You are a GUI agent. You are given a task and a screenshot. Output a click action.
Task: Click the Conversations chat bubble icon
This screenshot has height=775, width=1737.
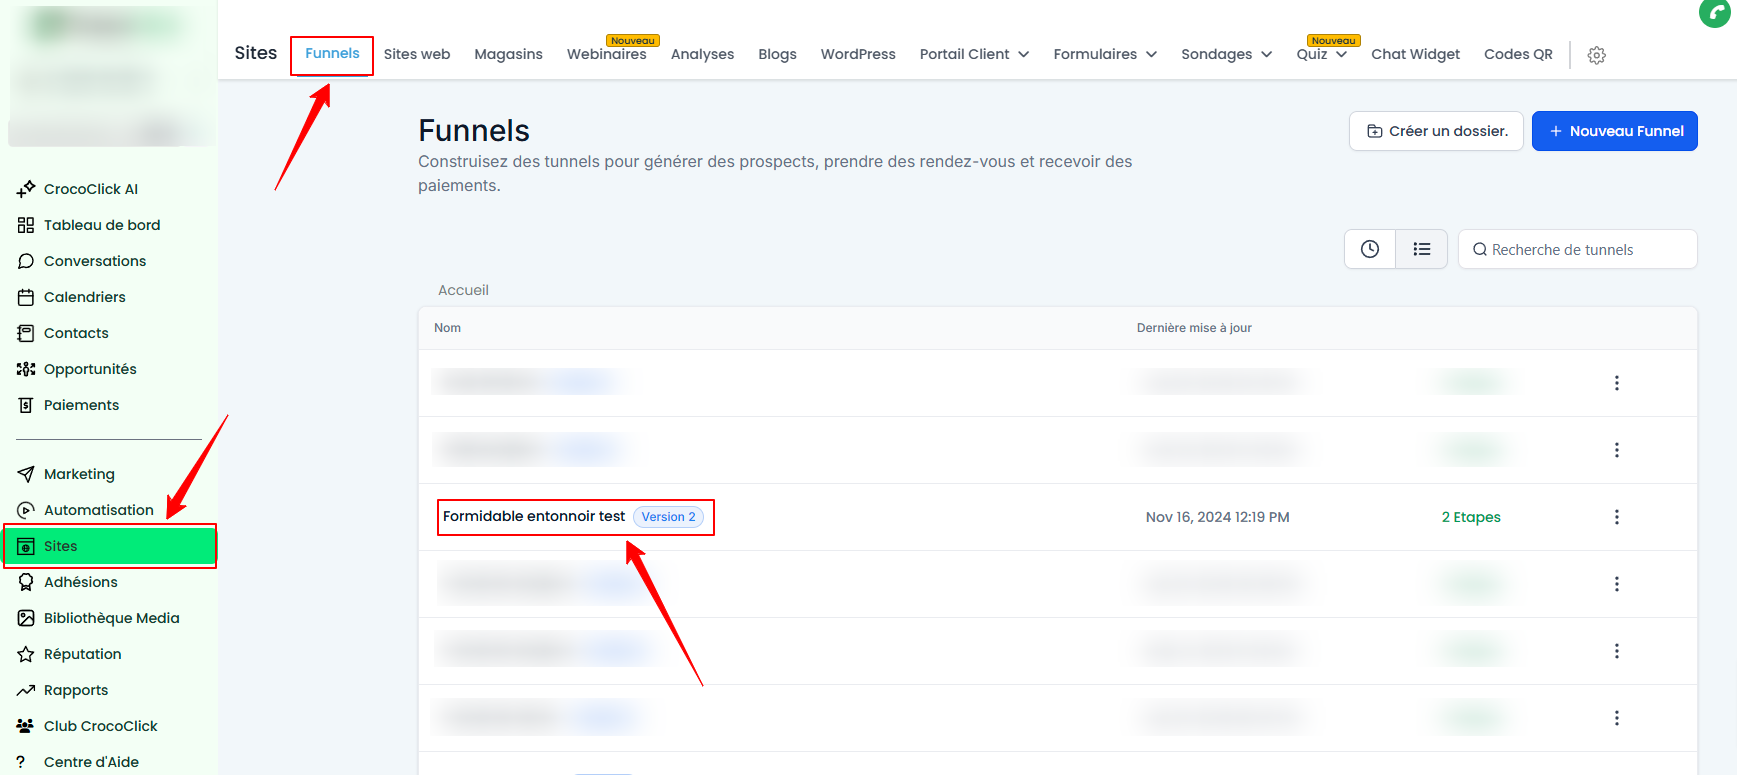(x=26, y=261)
